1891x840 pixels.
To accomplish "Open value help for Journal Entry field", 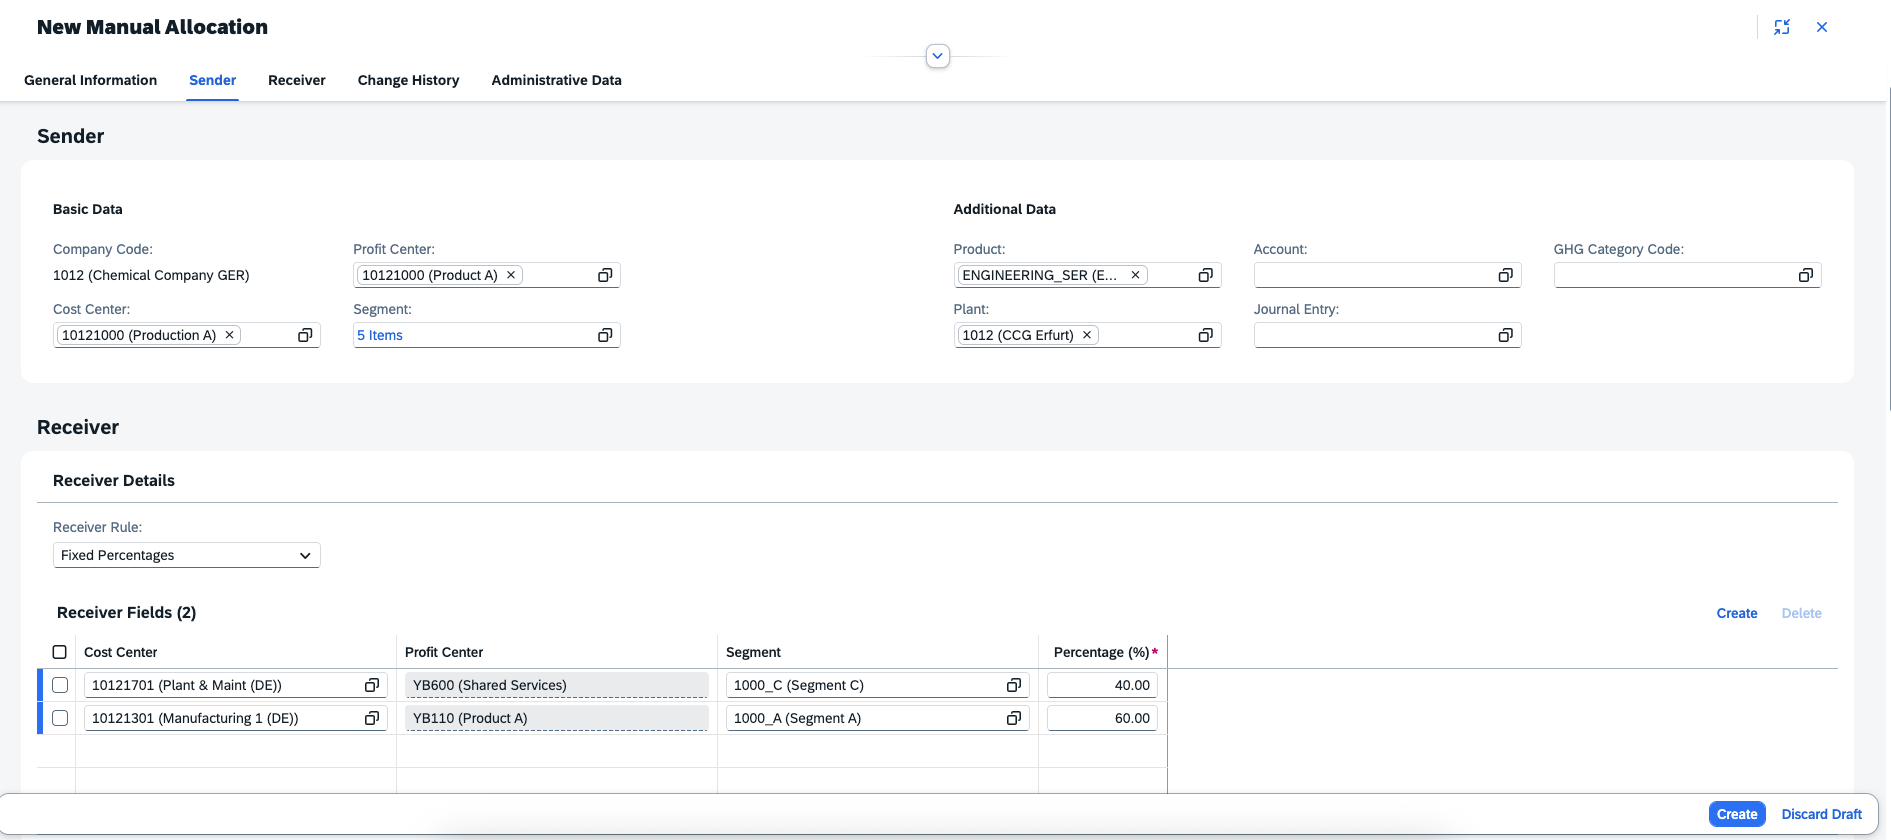I will [1505, 335].
